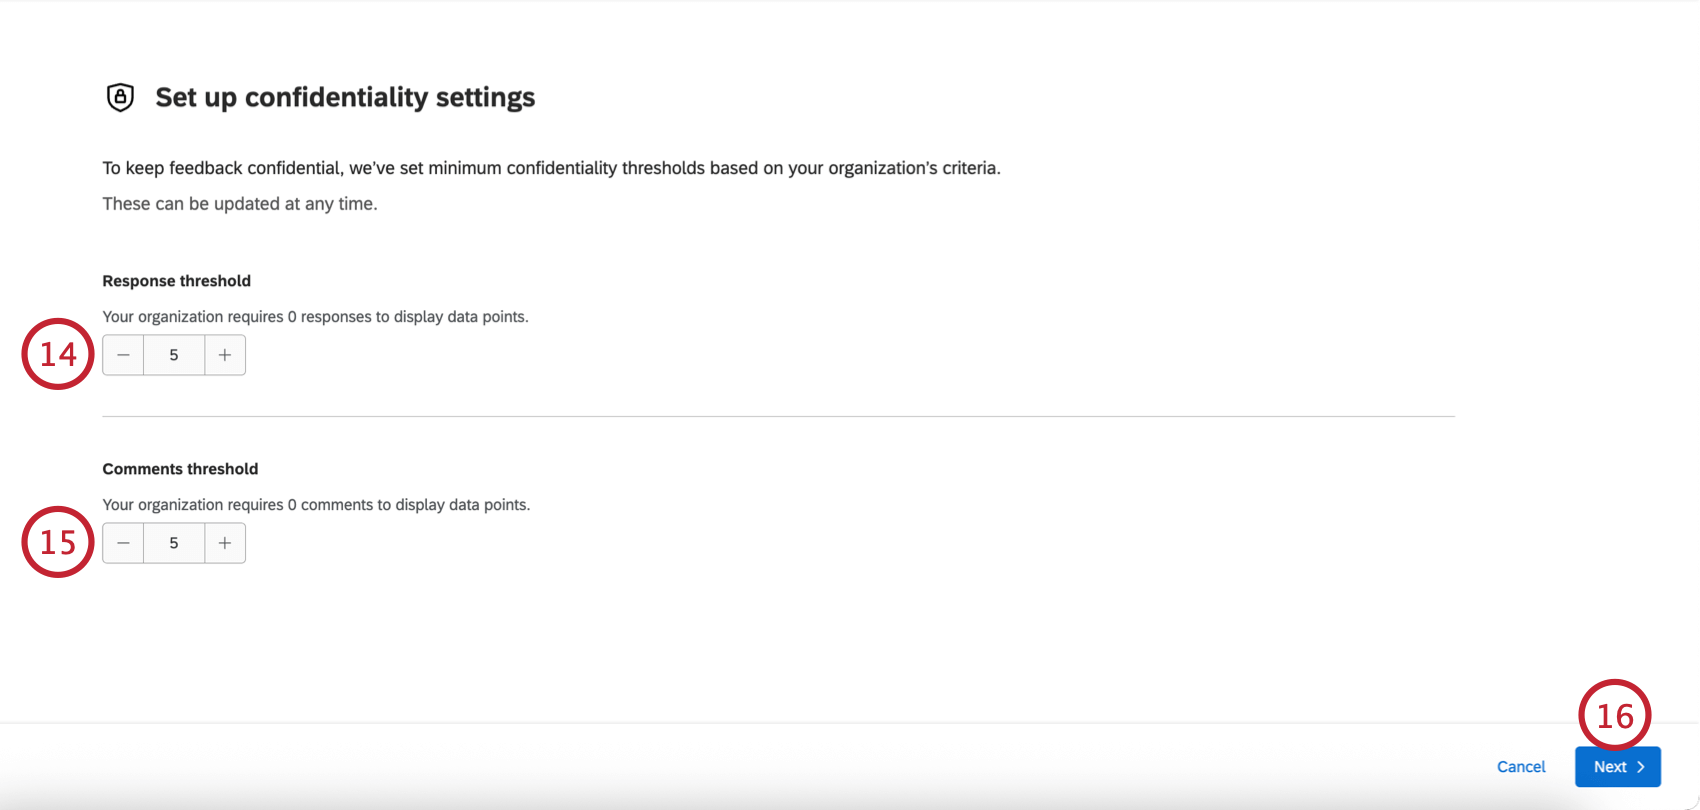The image size is (1700, 810).
Task: Click the "To keep feedback confidential" description
Action: [x=551, y=168]
